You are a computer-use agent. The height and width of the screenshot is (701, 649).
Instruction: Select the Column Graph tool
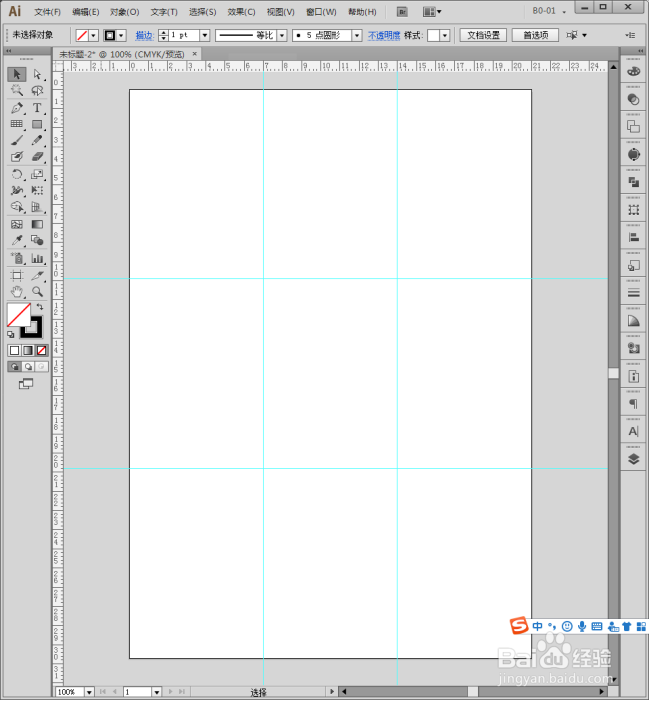[x=38, y=258]
